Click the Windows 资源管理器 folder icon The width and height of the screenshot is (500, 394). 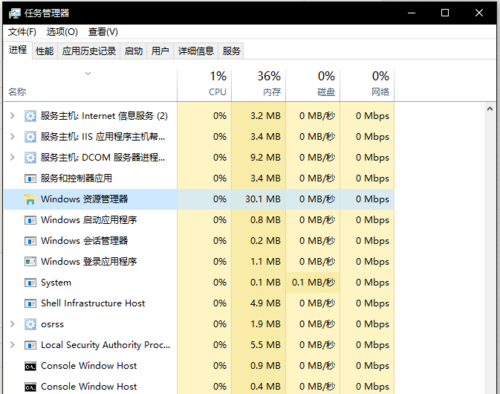pos(30,199)
